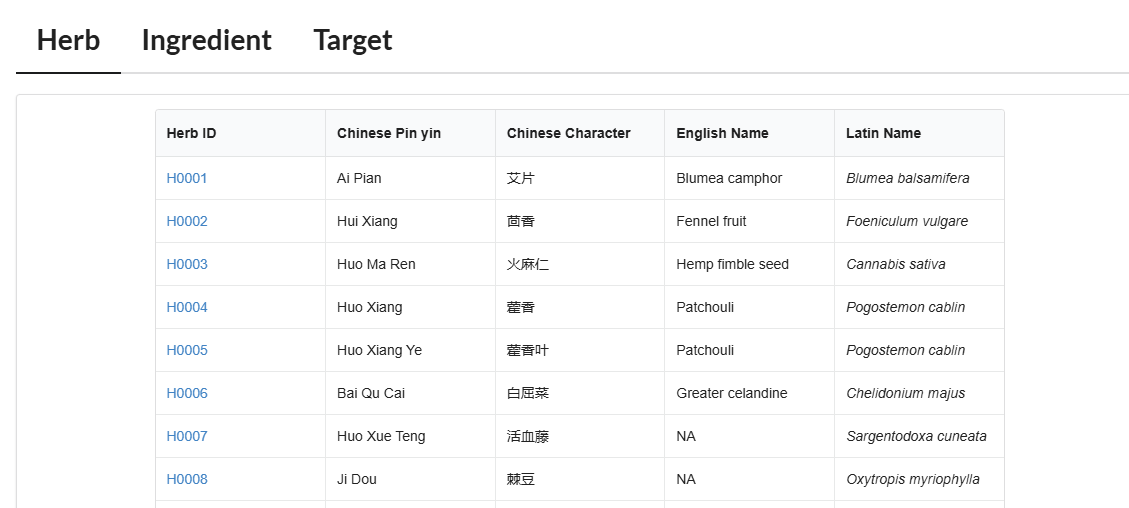Open the H0006 herb record
The width and height of the screenshot is (1129, 508).
click(x=187, y=393)
